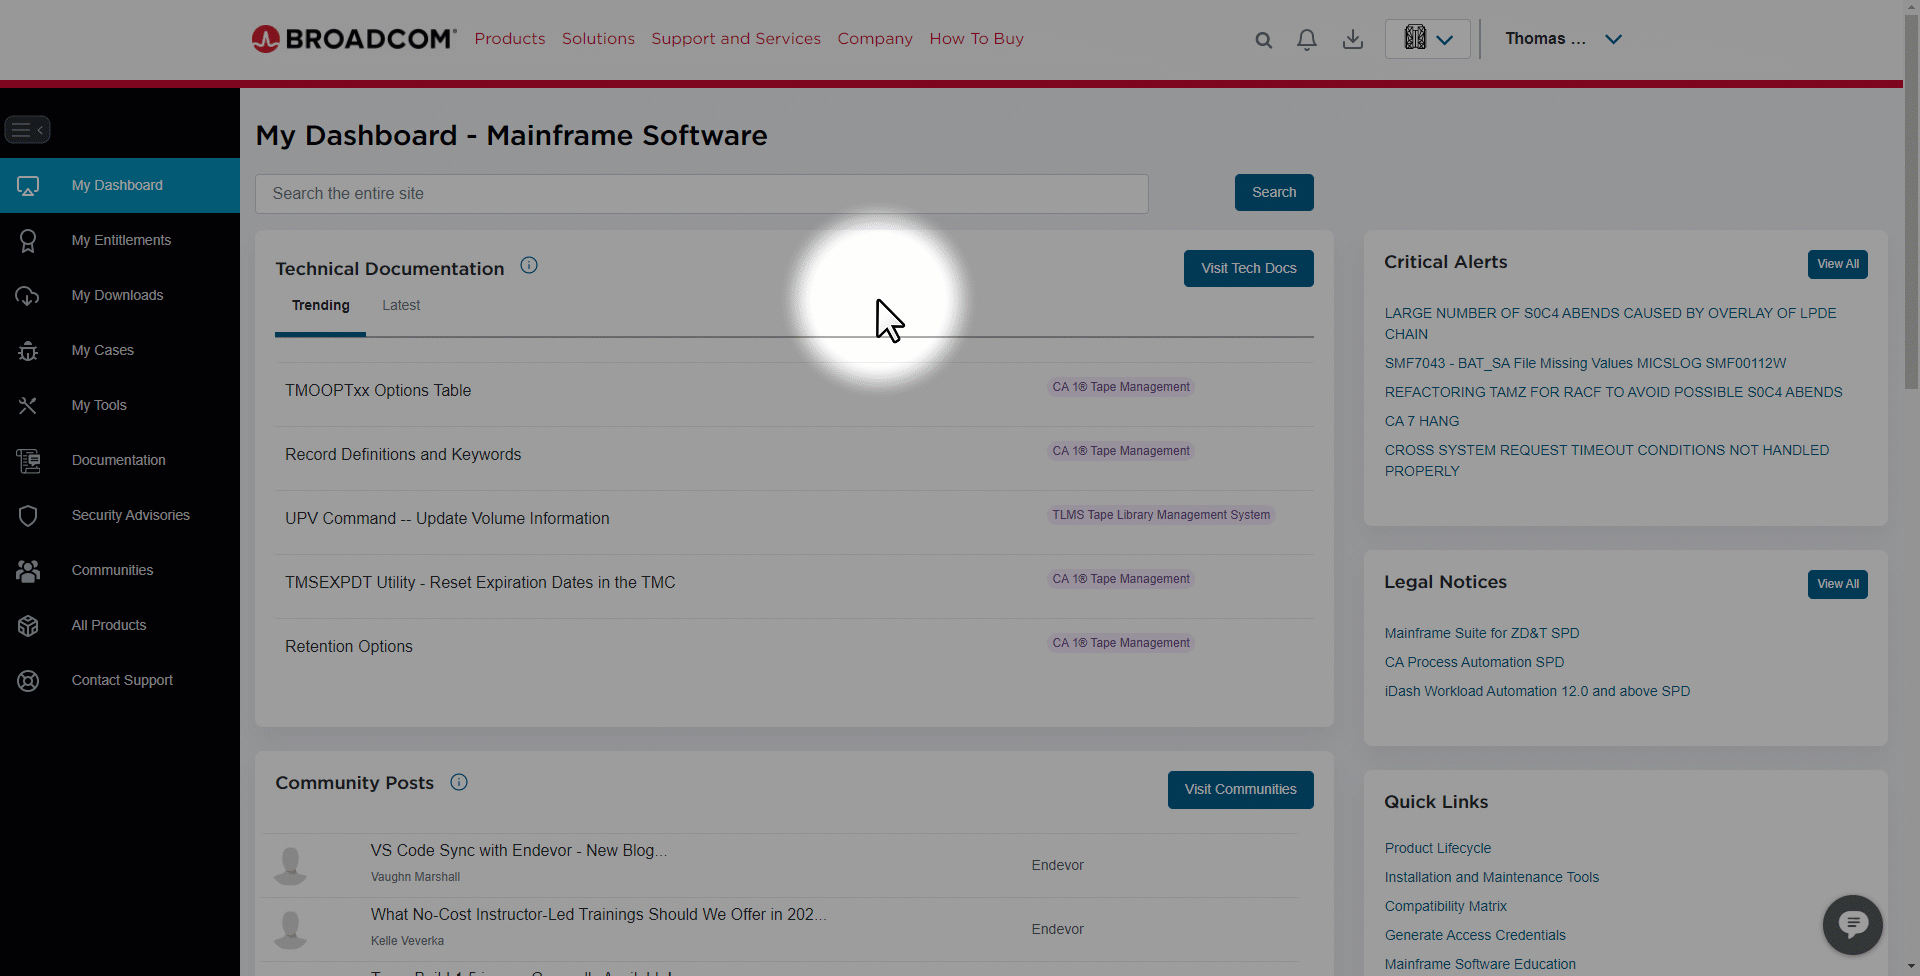
Task: Open the notifications bell icon
Action: [1307, 40]
